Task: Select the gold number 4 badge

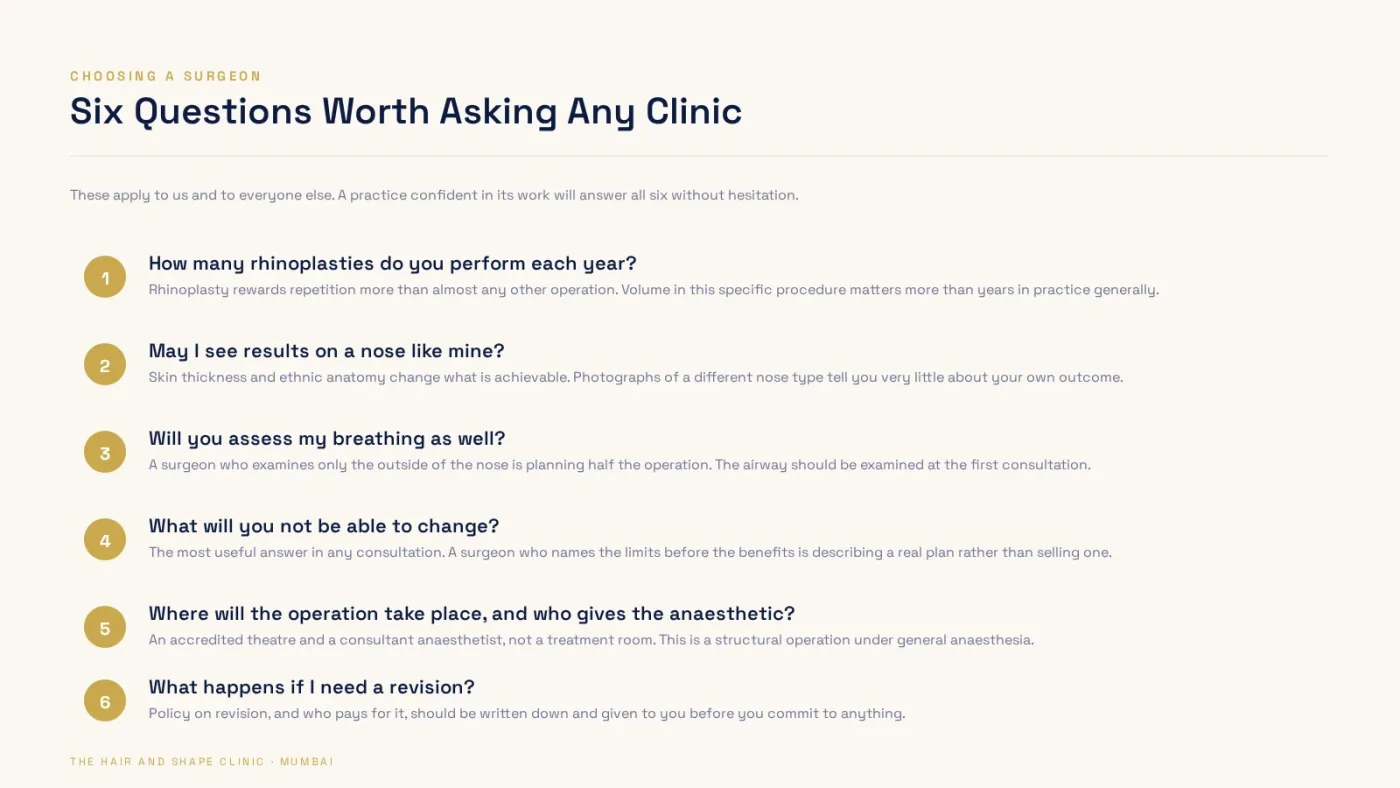Action: (x=105, y=540)
